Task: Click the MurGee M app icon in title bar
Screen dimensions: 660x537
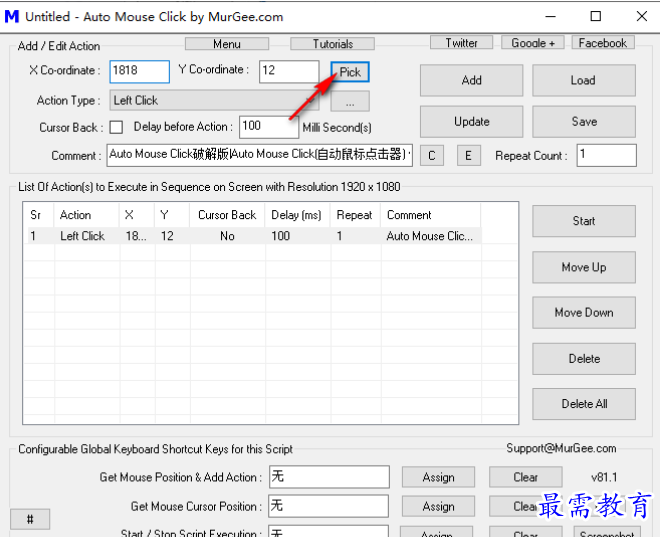Action: point(12,16)
